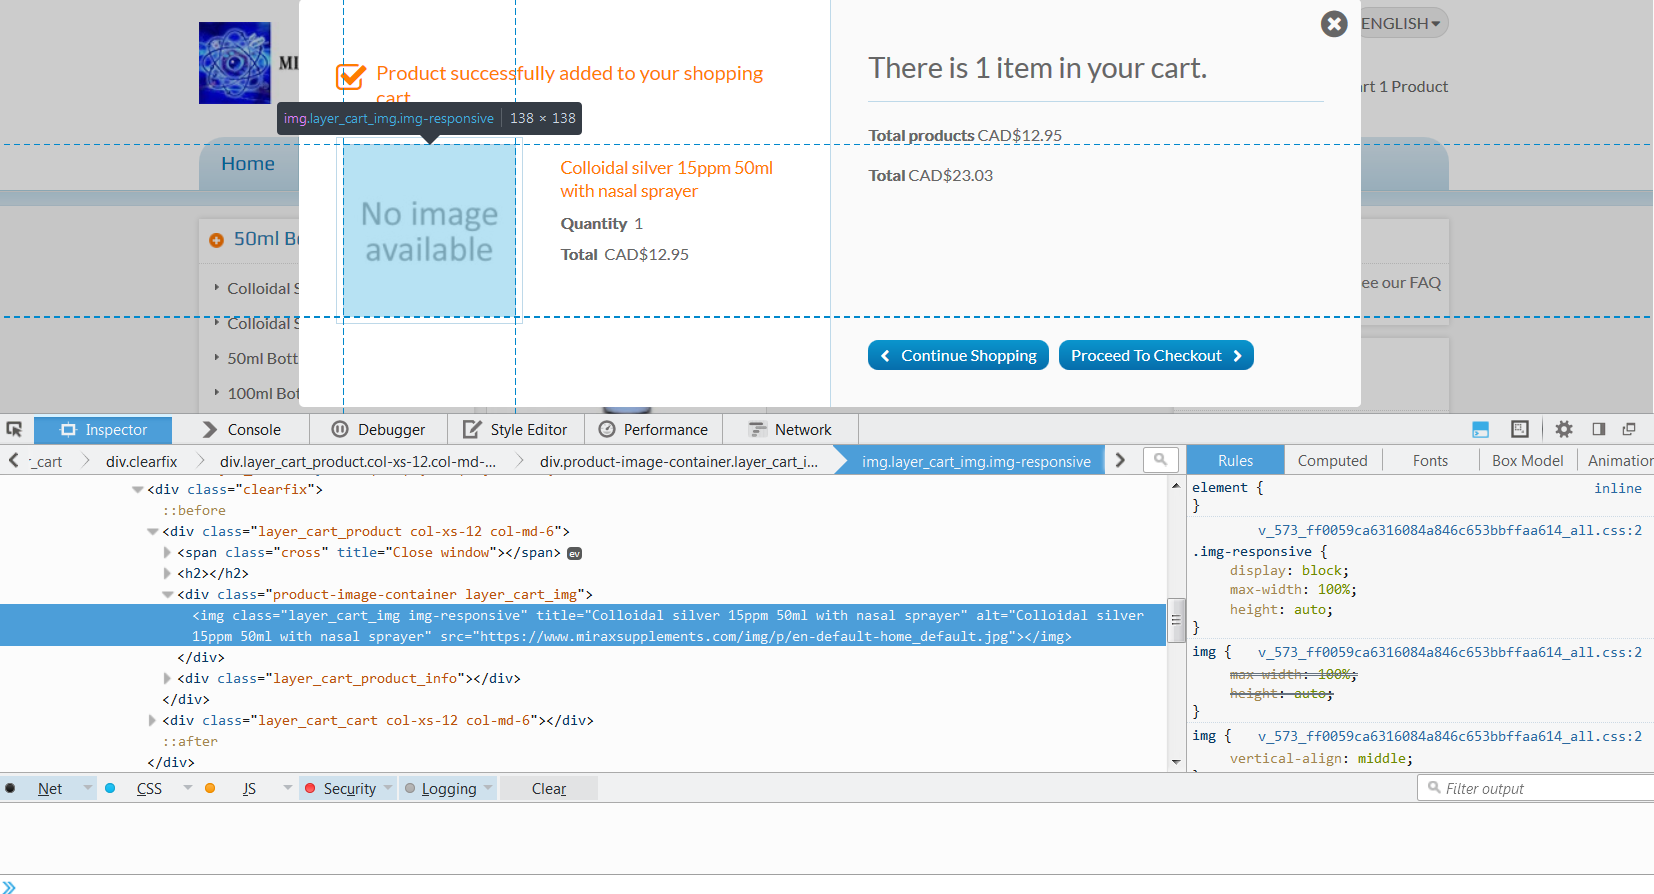
Task: Open developer tools in separate window
Action: 1629,429
